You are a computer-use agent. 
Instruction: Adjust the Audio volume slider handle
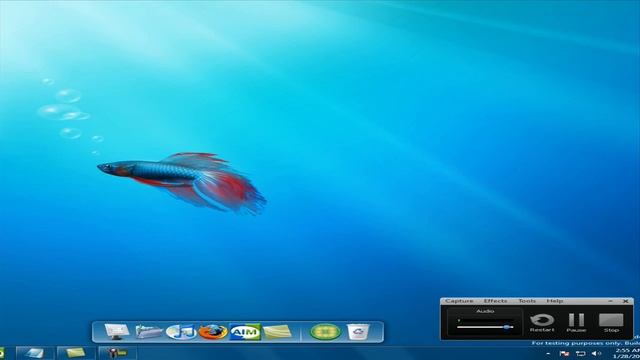pos(507,327)
